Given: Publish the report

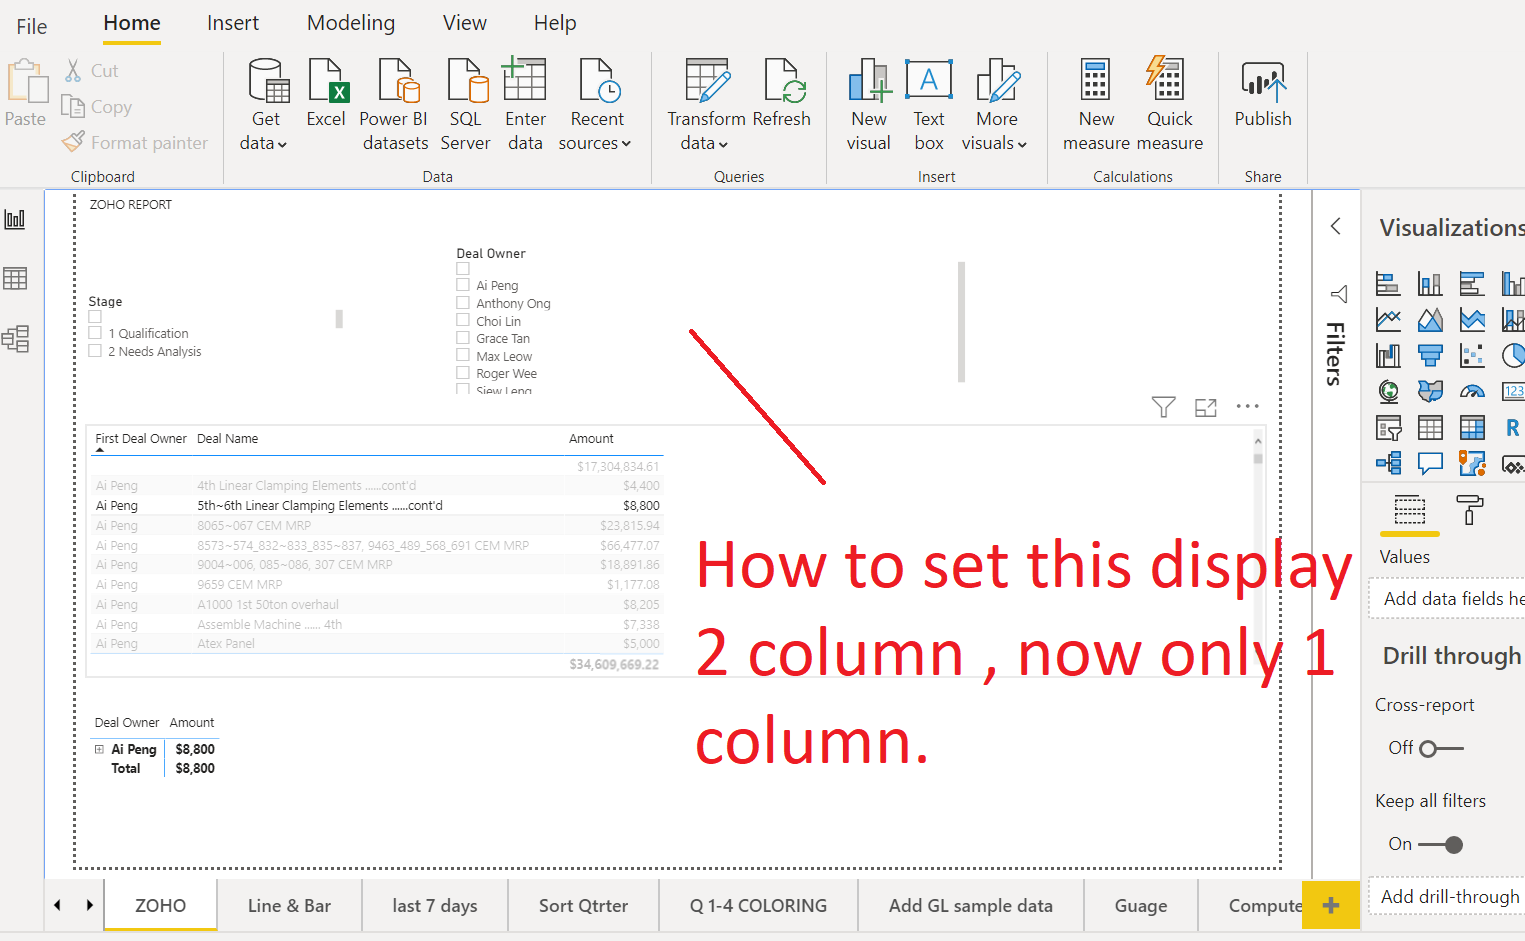Looking at the screenshot, I should coord(1263,93).
